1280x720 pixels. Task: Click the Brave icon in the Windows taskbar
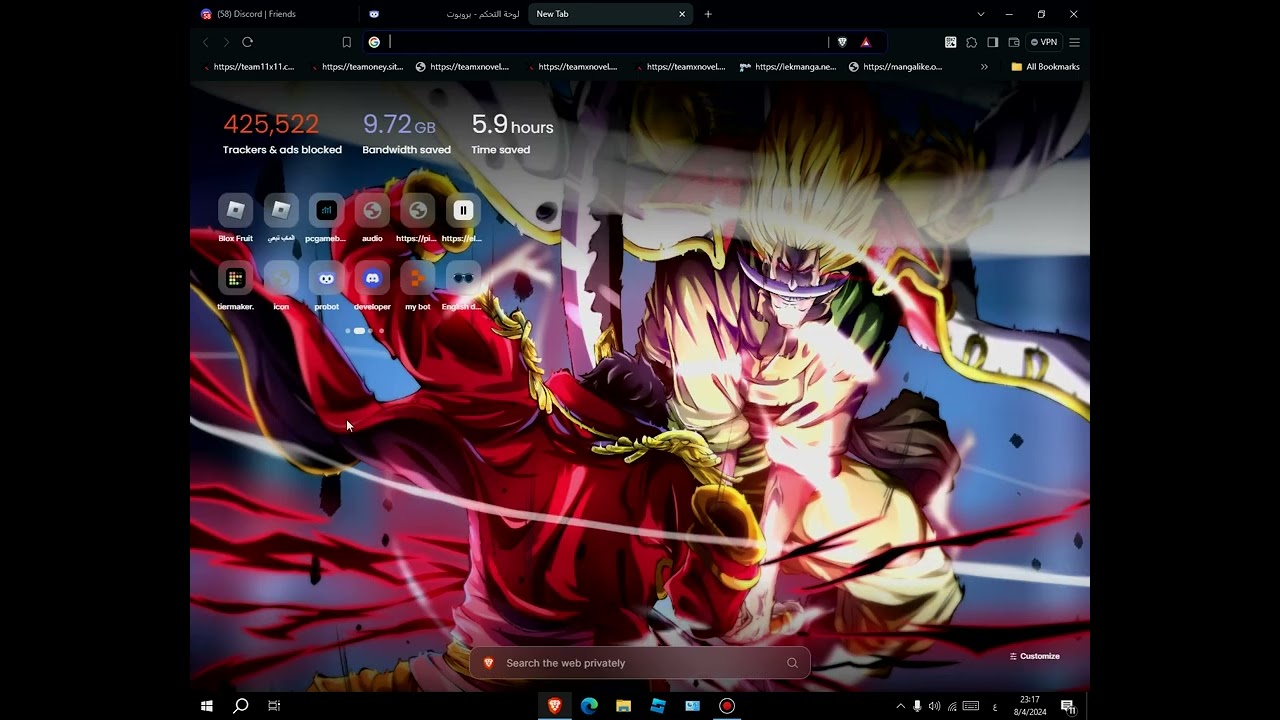click(x=555, y=706)
